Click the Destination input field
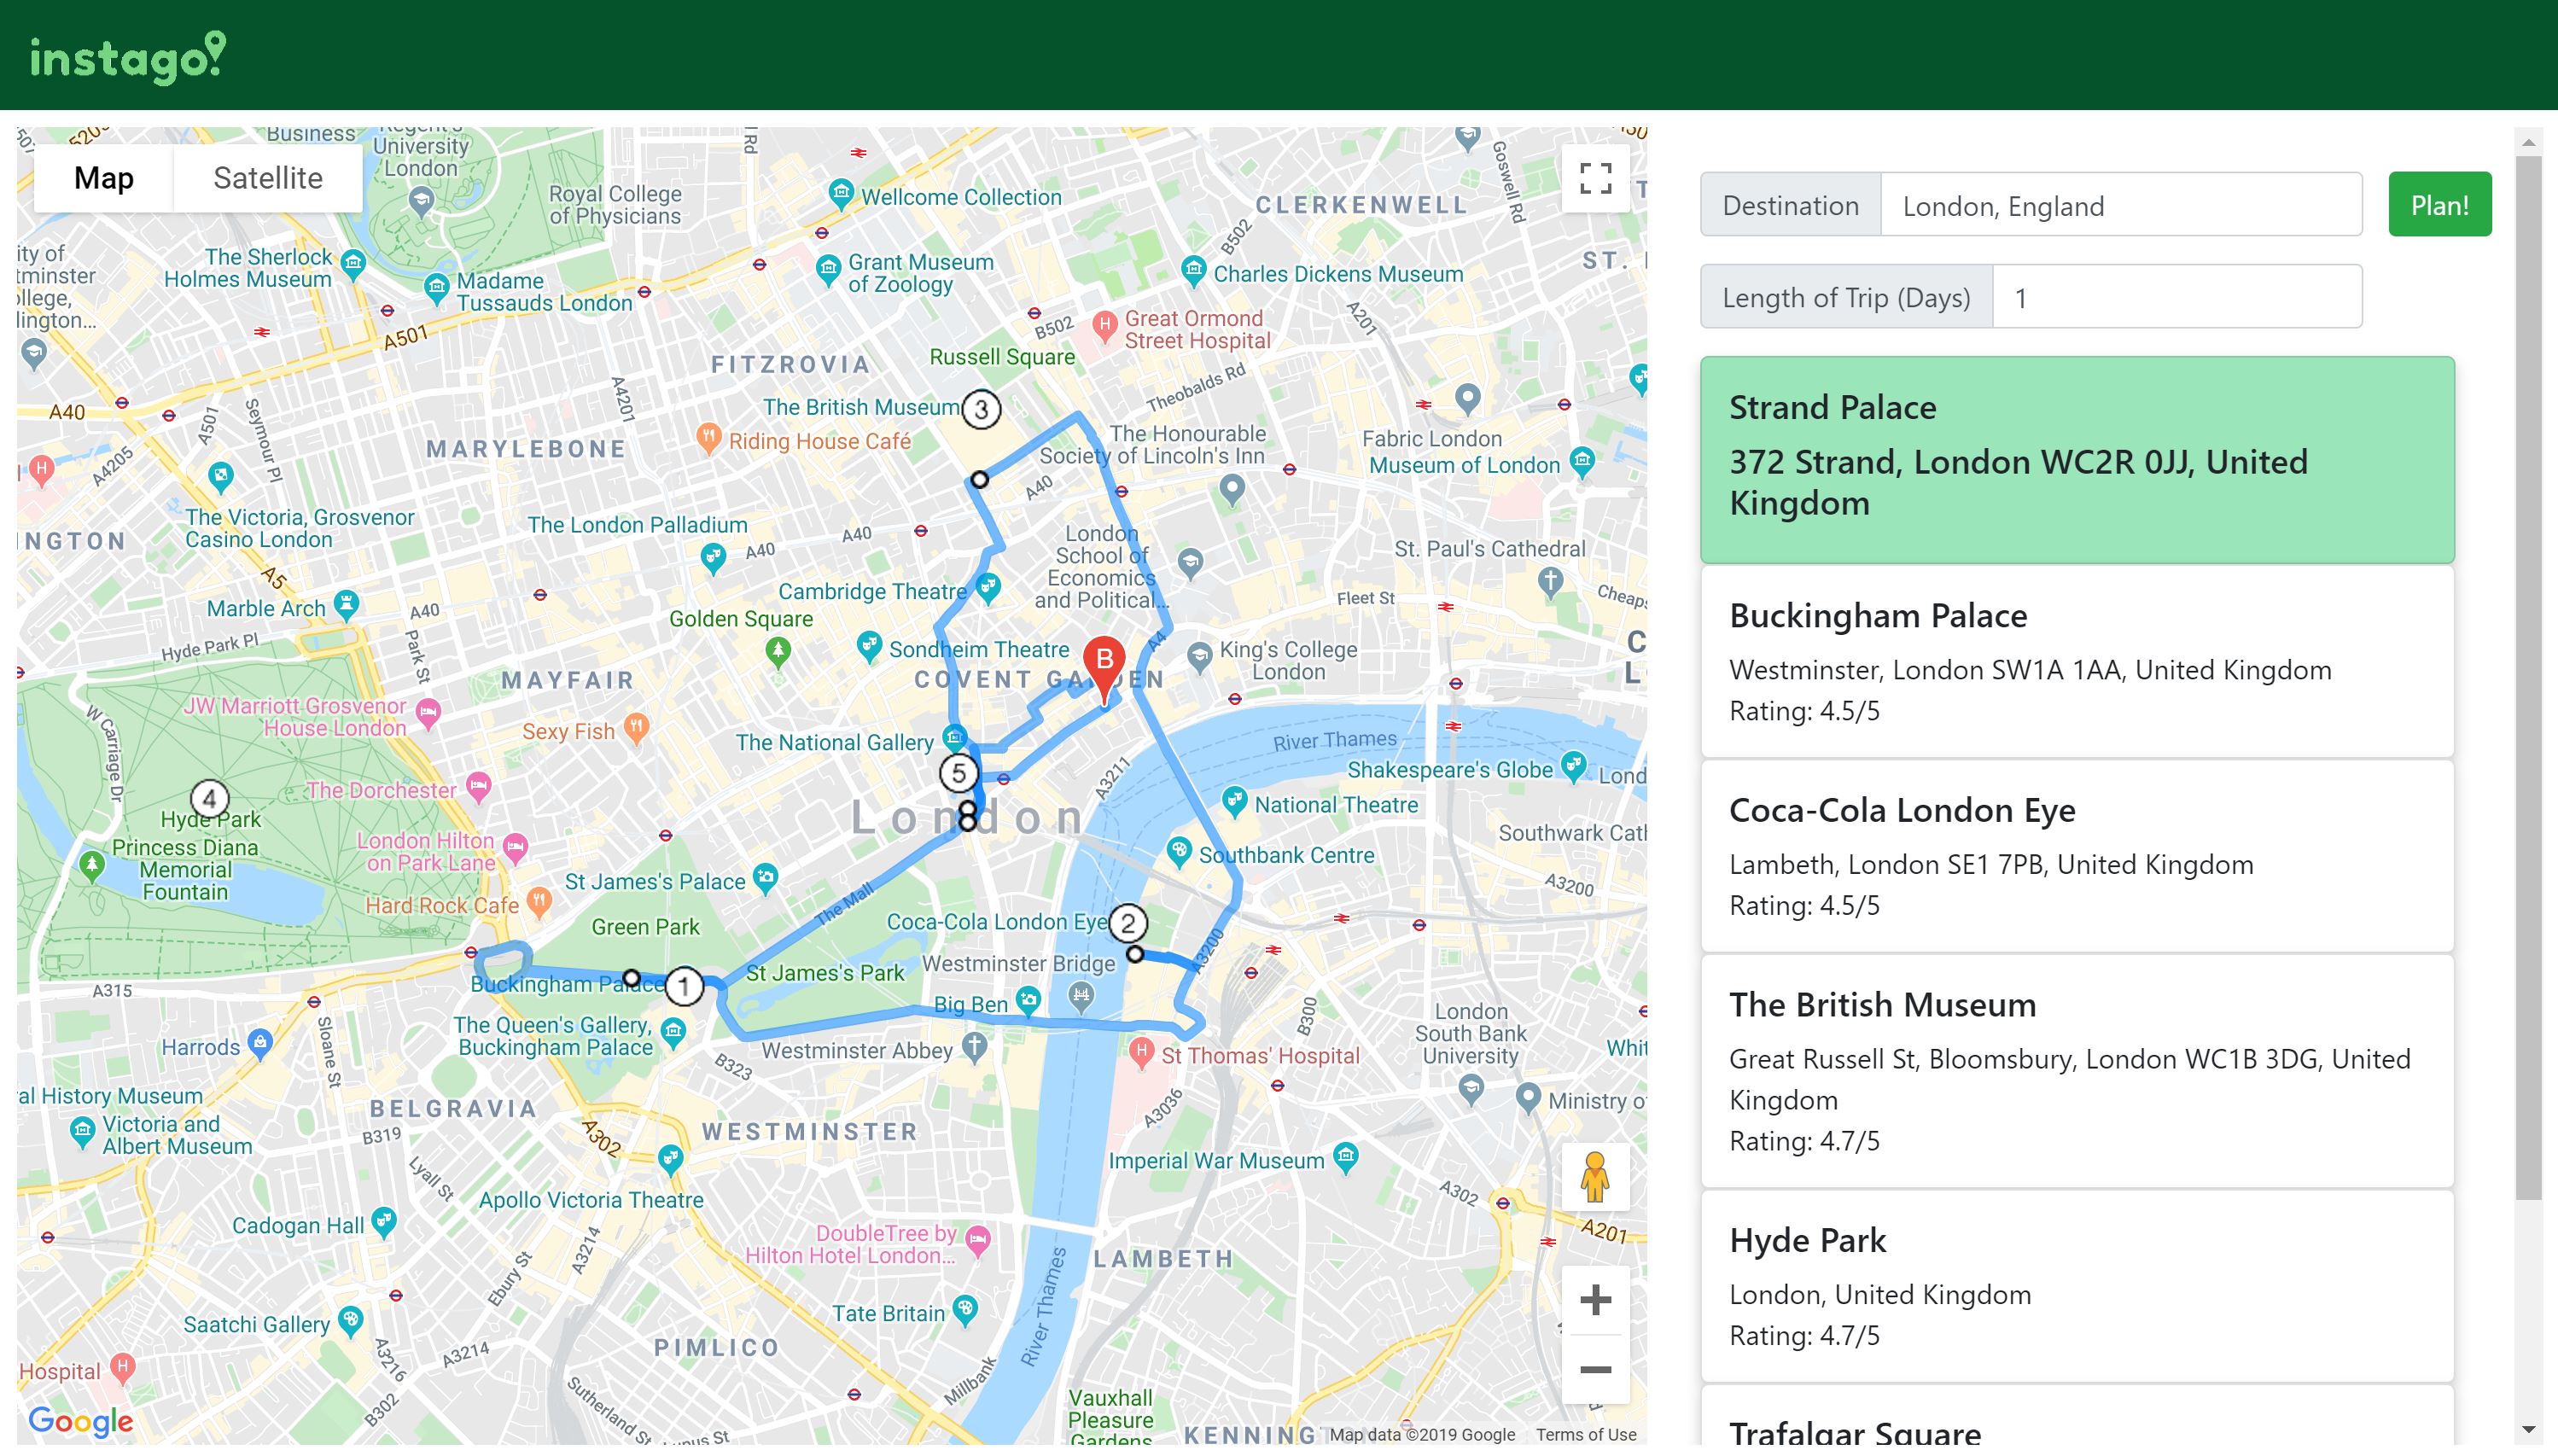The width and height of the screenshot is (2558, 1456). (2120, 205)
